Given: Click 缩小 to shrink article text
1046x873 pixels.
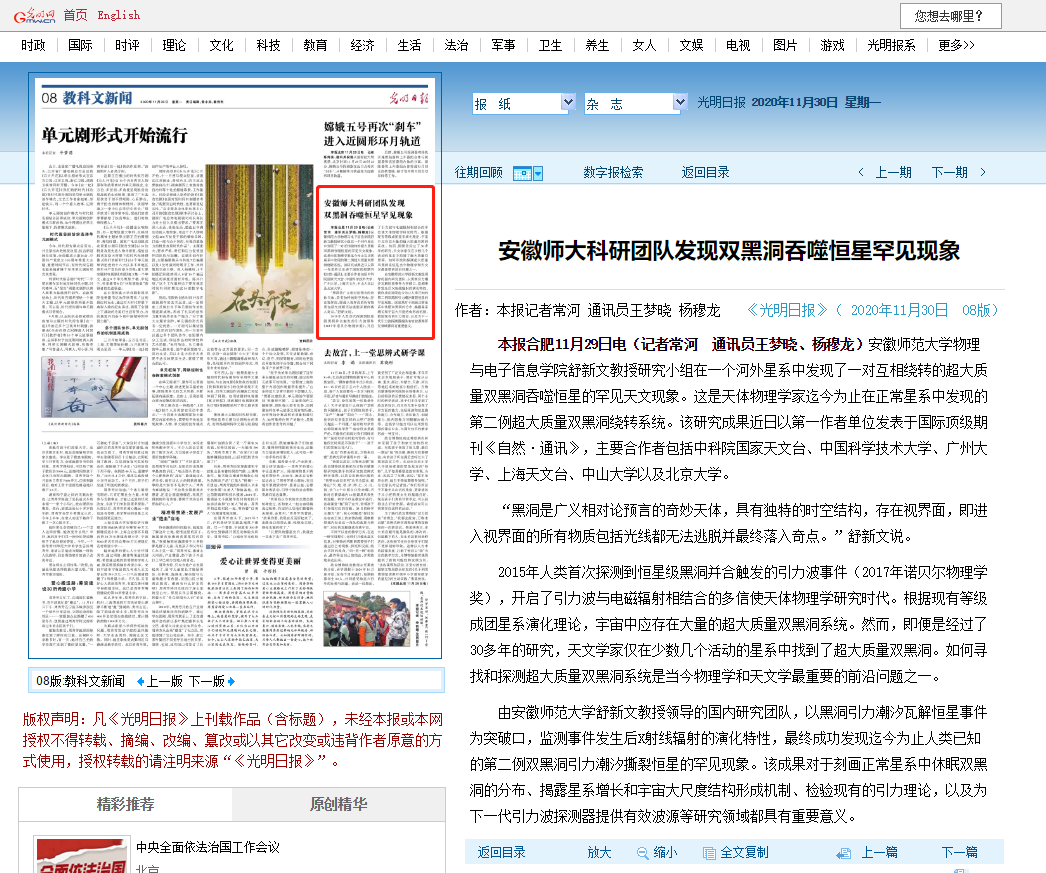Looking at the screenshot, I should [665, 852].
